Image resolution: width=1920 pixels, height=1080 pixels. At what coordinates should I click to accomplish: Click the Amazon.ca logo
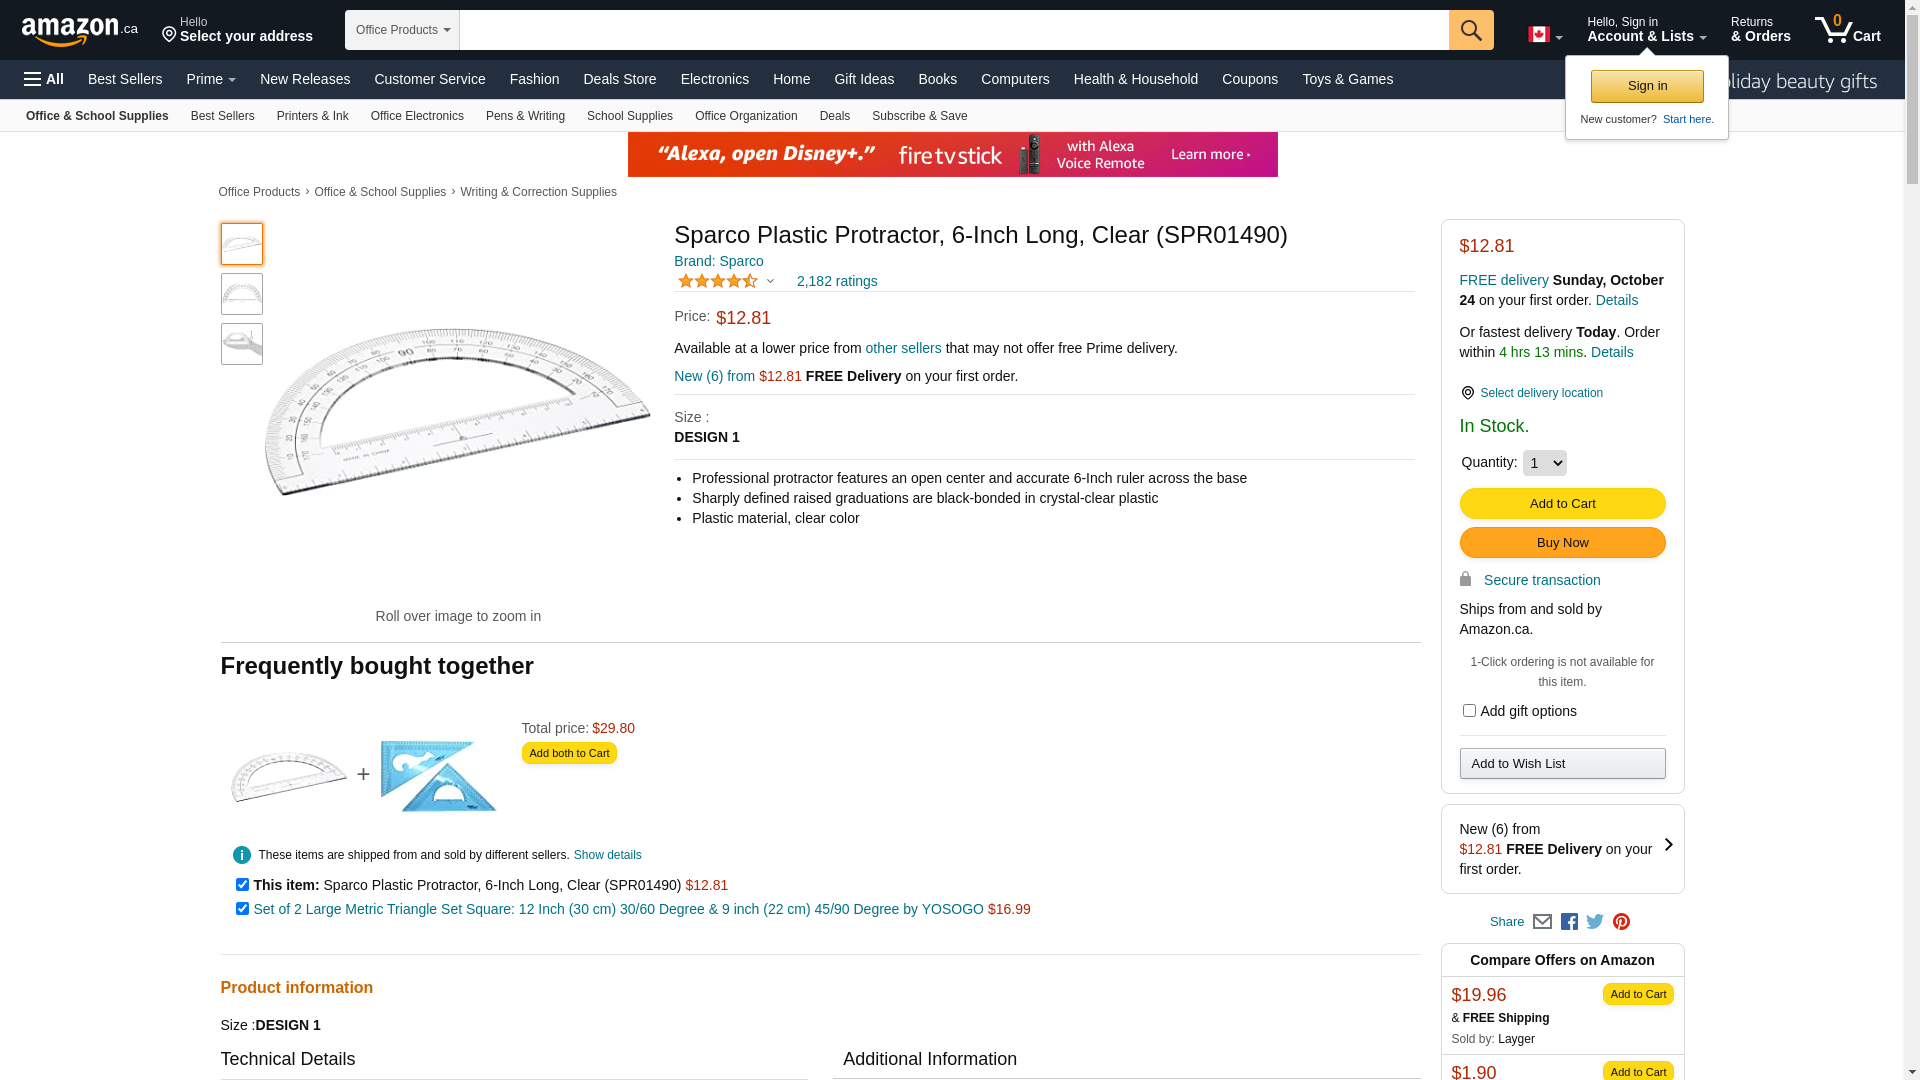pos(79,31)
